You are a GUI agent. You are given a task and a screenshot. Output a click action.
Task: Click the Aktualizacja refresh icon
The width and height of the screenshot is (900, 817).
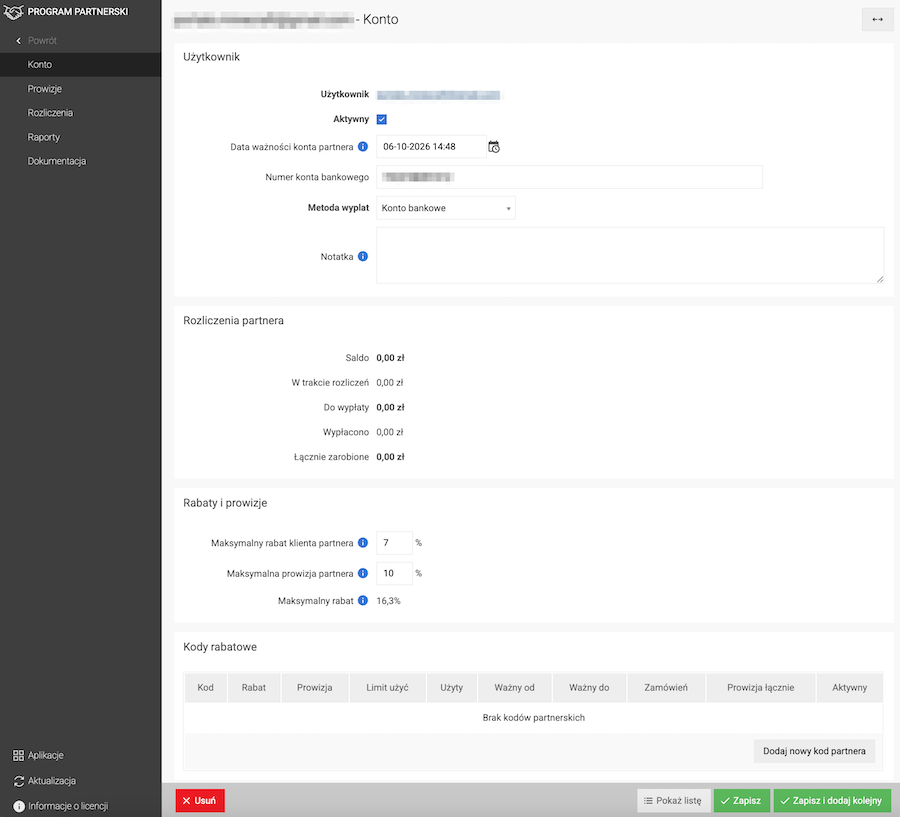pyautogui.click(x=18, y=781)
